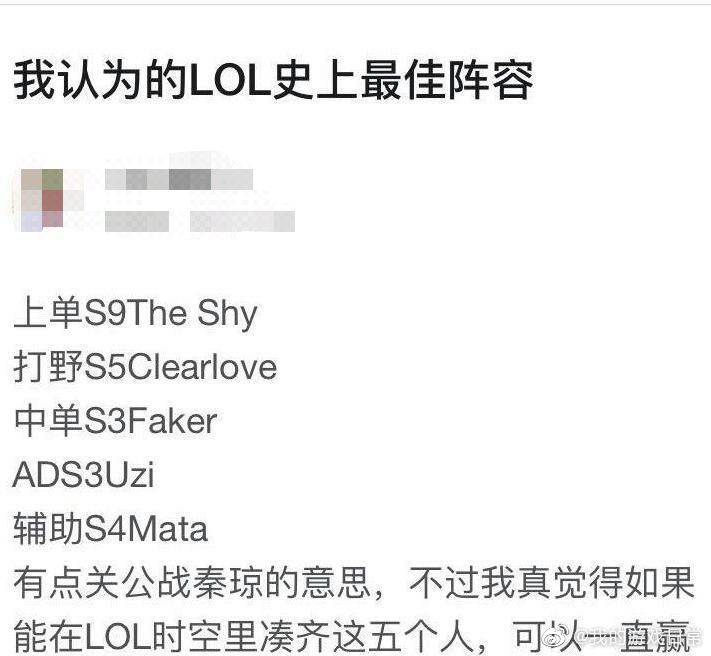Click the 辅助S4Mata line
Viewport: 711px width, 656px height.
(x=110, y=529)
